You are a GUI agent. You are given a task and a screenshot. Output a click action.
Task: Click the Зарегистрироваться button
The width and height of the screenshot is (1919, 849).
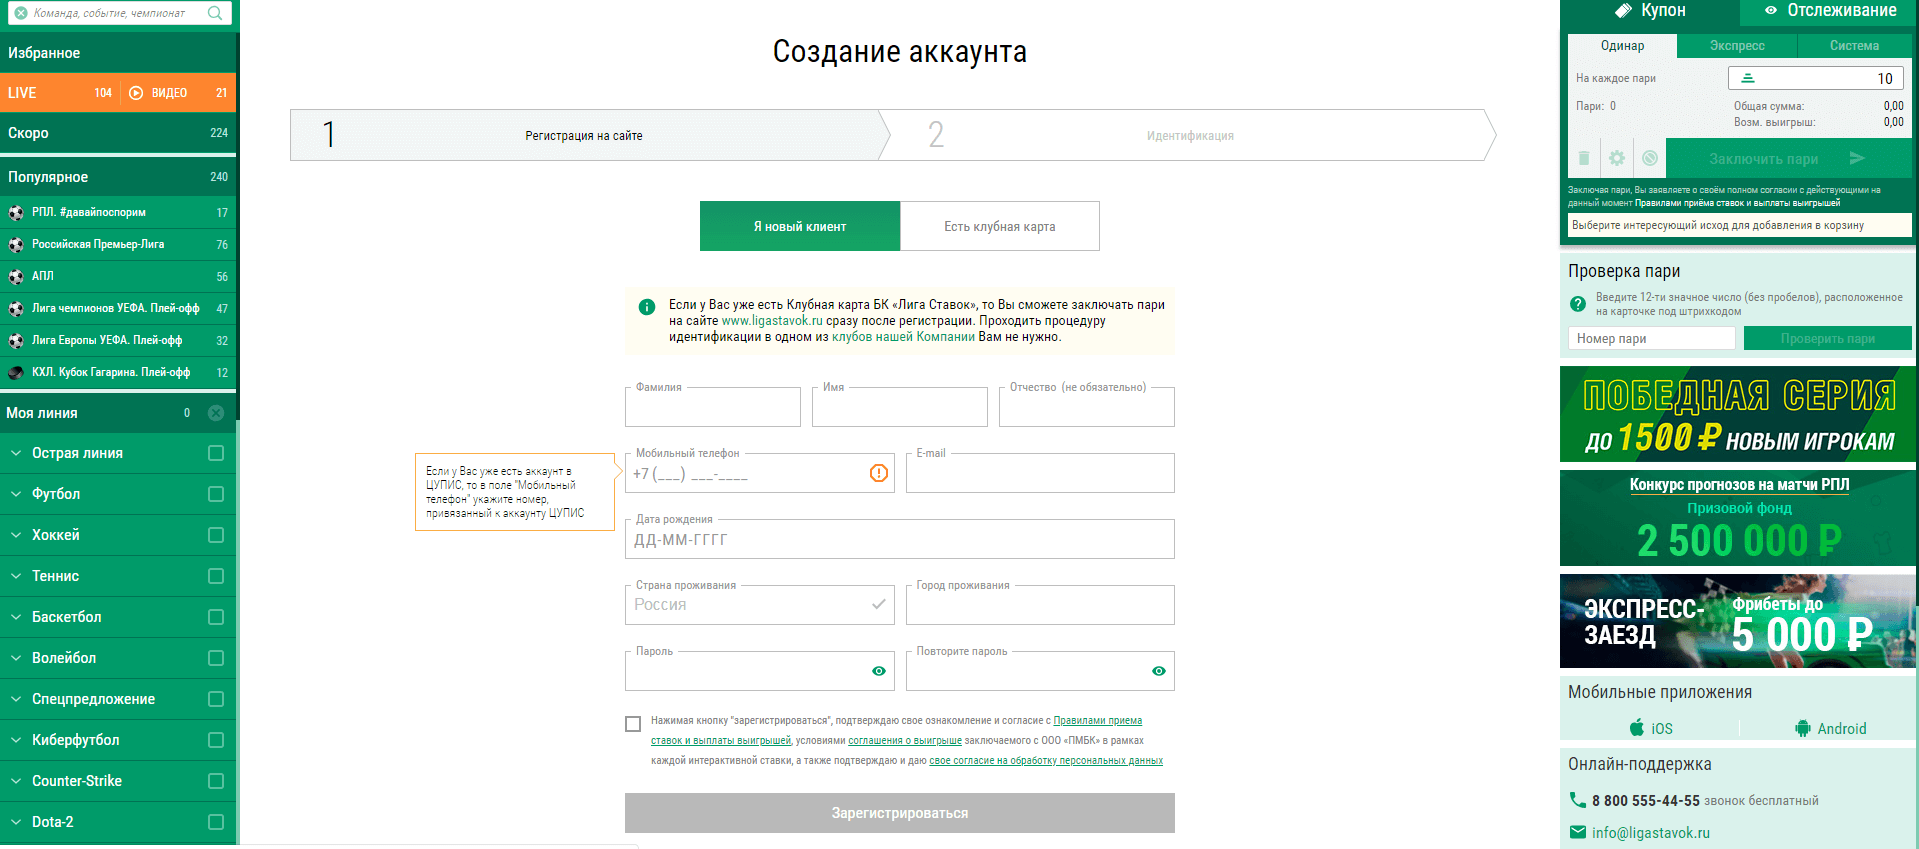(900, 813)
